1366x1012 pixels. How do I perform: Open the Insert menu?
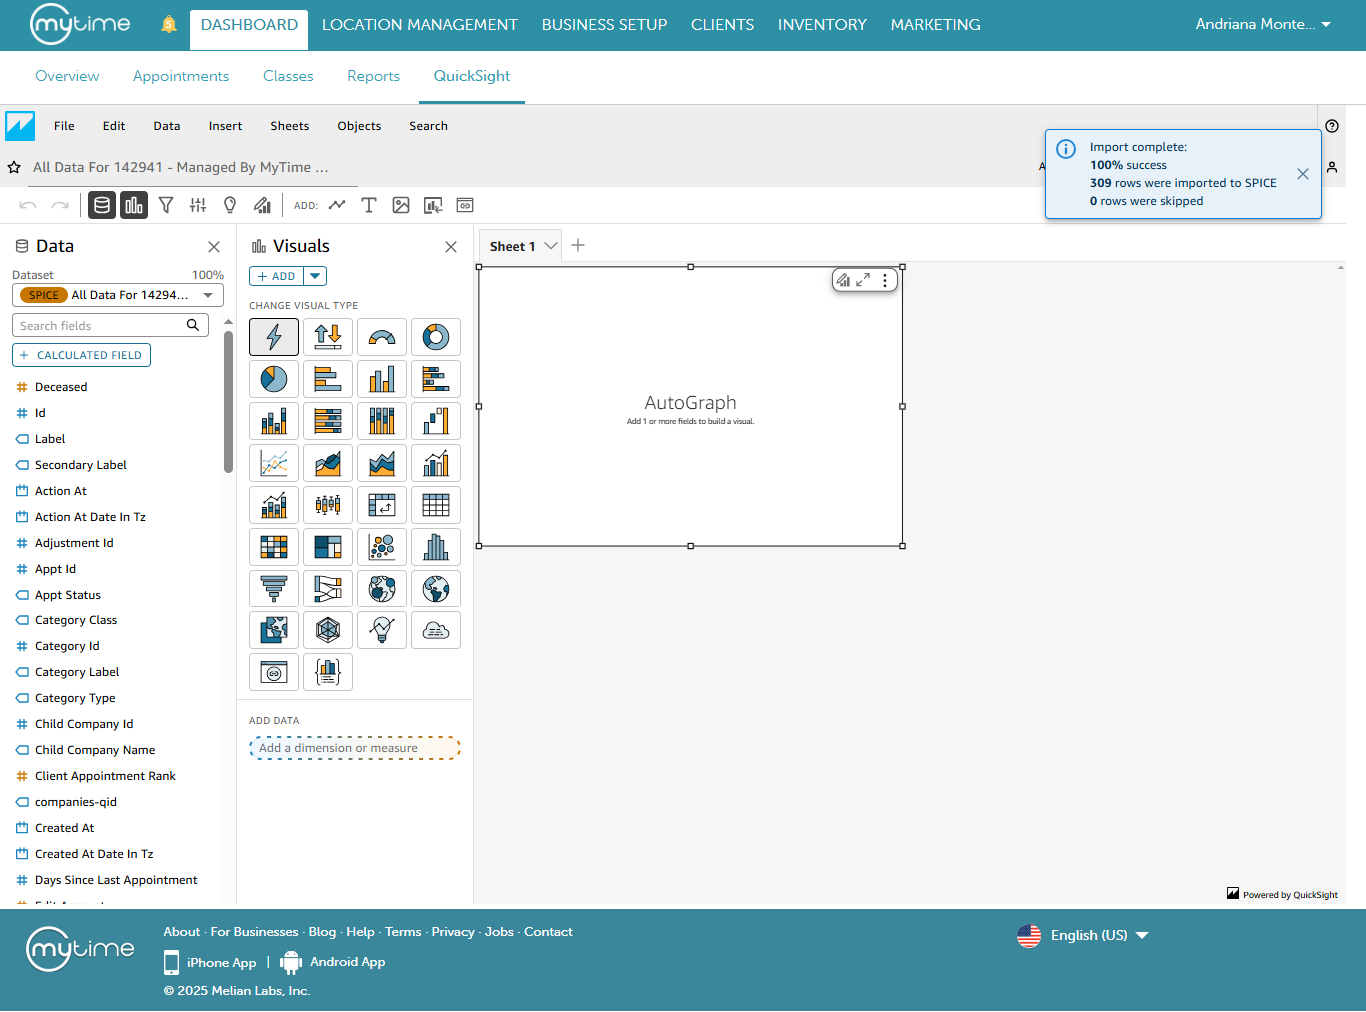(x=225, y=126)
